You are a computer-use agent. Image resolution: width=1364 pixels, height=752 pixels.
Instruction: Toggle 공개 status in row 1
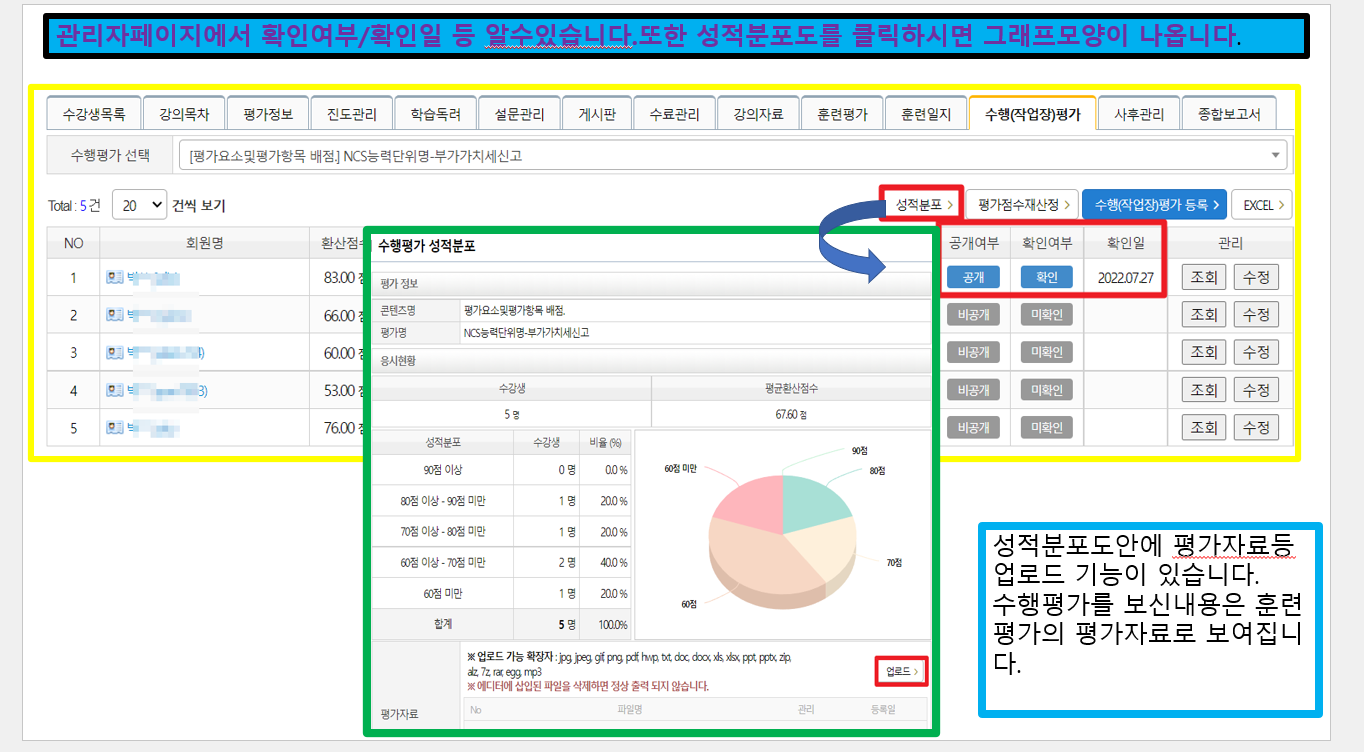point(973,277)
